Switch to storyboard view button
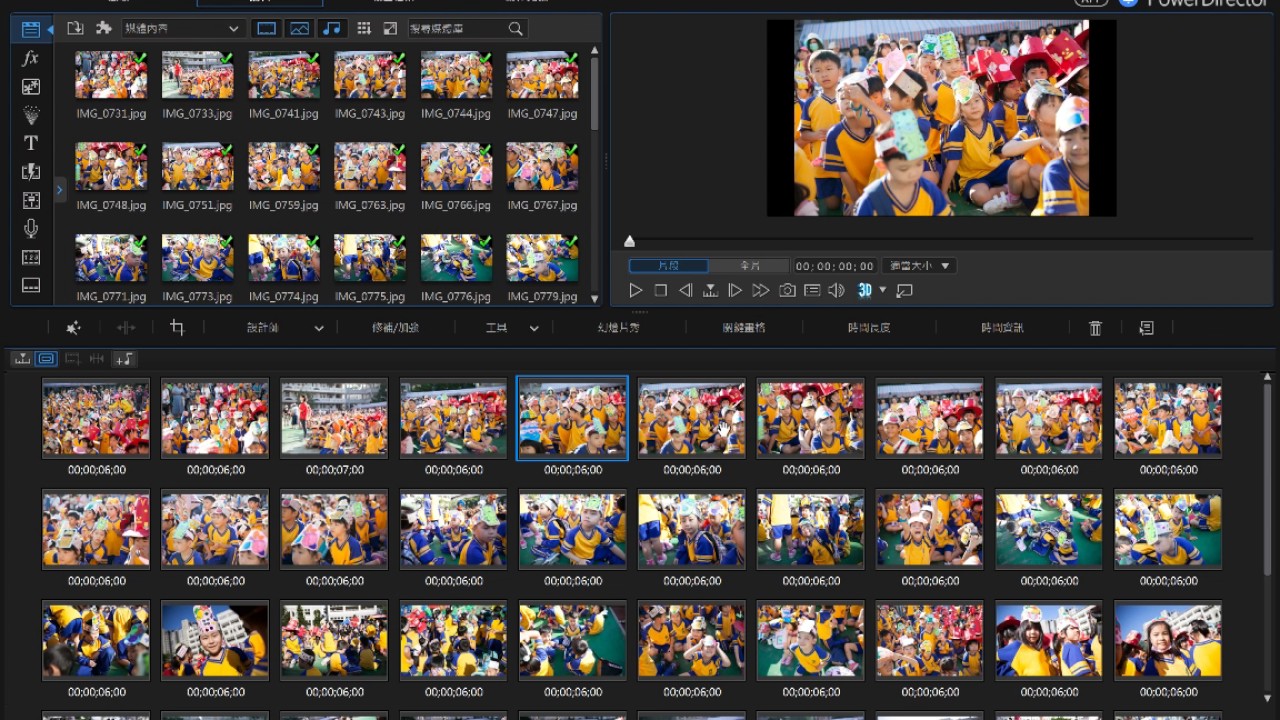The width and height of the screenshot is (1280, 720). click(46, 359)
